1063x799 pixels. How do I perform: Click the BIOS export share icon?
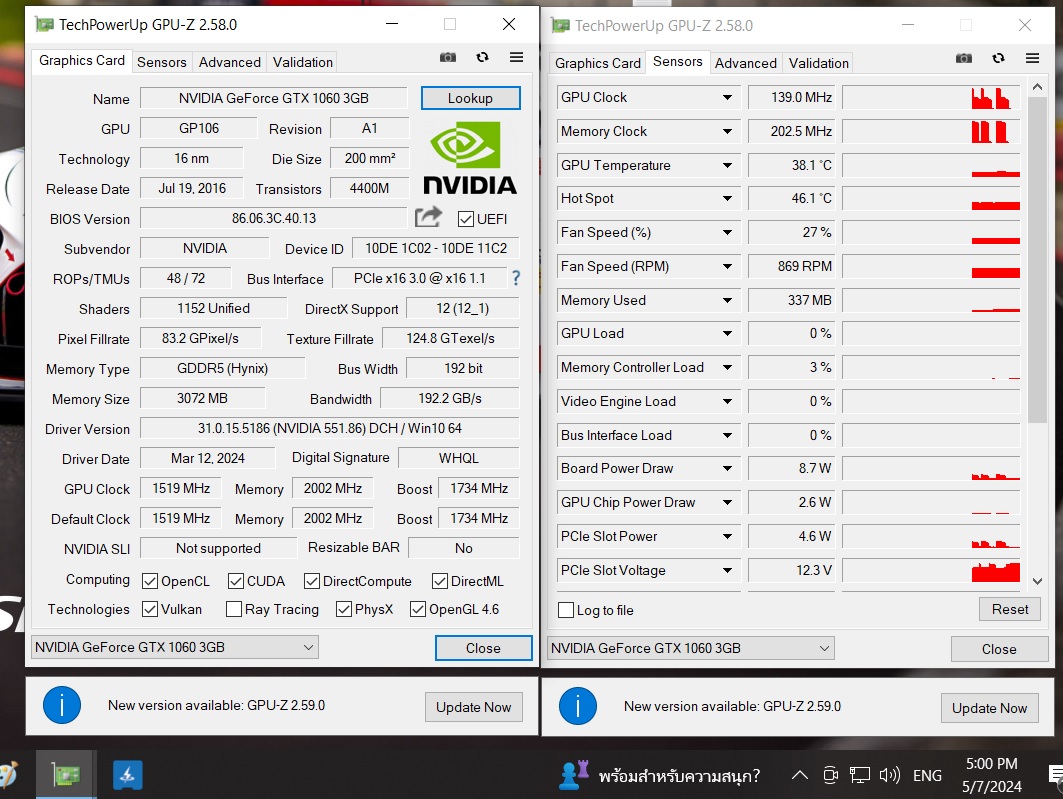click(x=428, y=217)
